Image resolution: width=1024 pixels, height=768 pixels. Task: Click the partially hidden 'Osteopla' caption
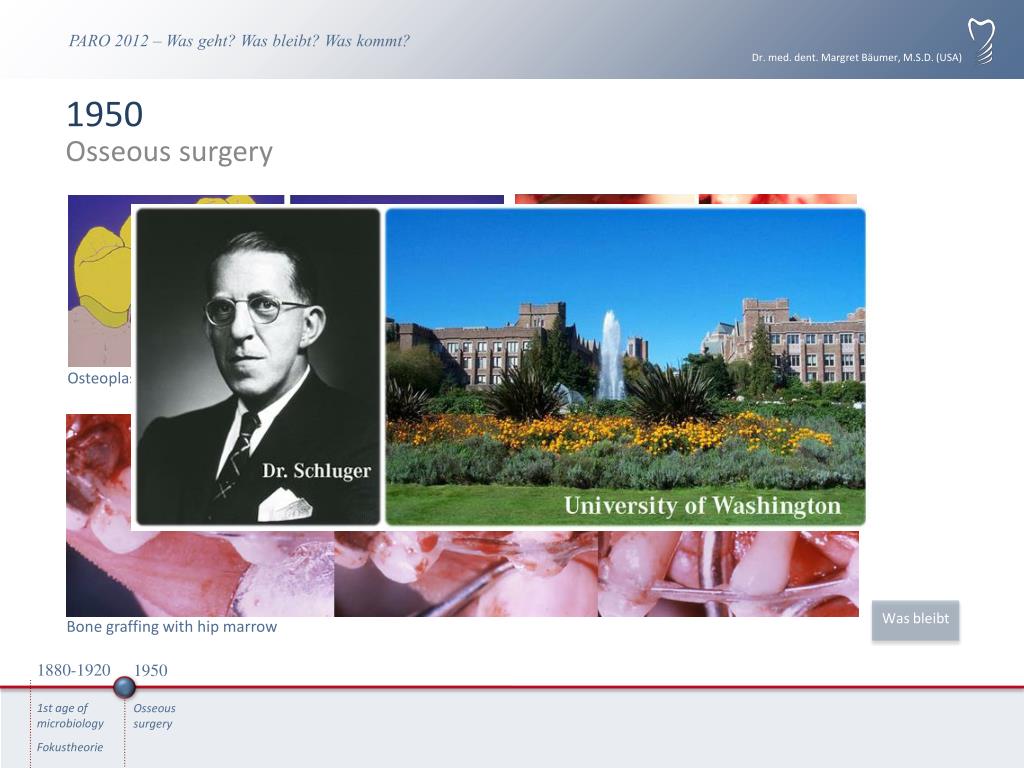click(99, 378)
